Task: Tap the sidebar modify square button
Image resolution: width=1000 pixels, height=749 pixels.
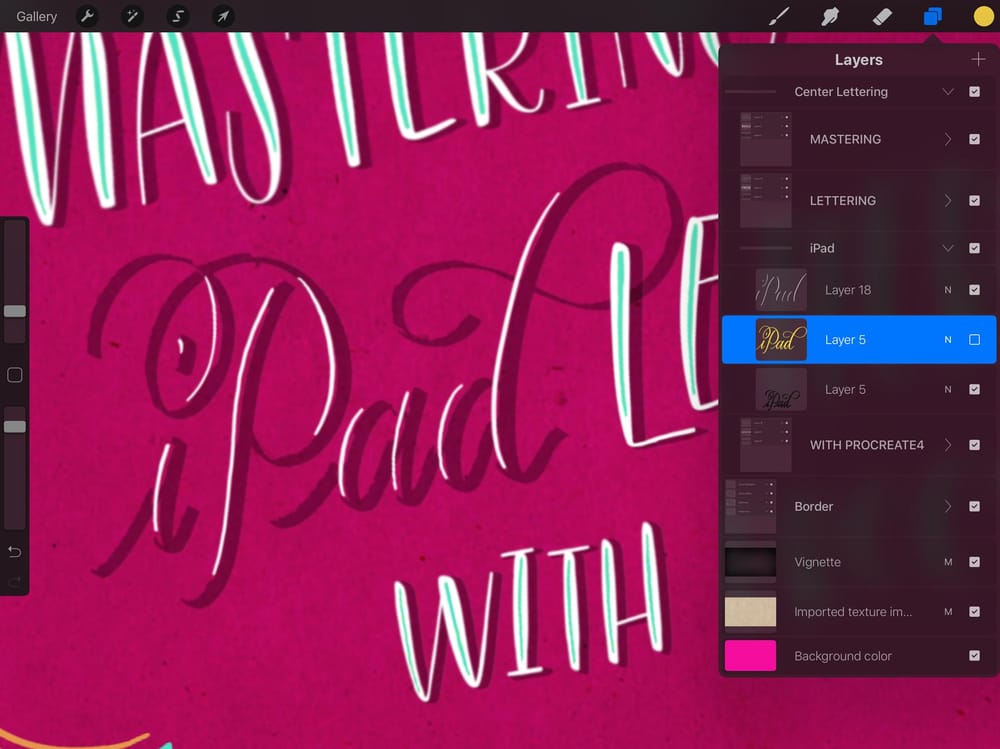Action: point(15,374)
